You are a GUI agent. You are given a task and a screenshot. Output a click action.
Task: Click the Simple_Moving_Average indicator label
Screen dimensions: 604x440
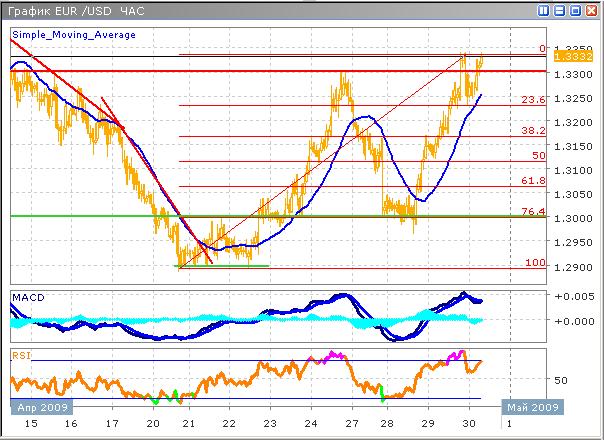coord(74,34)
